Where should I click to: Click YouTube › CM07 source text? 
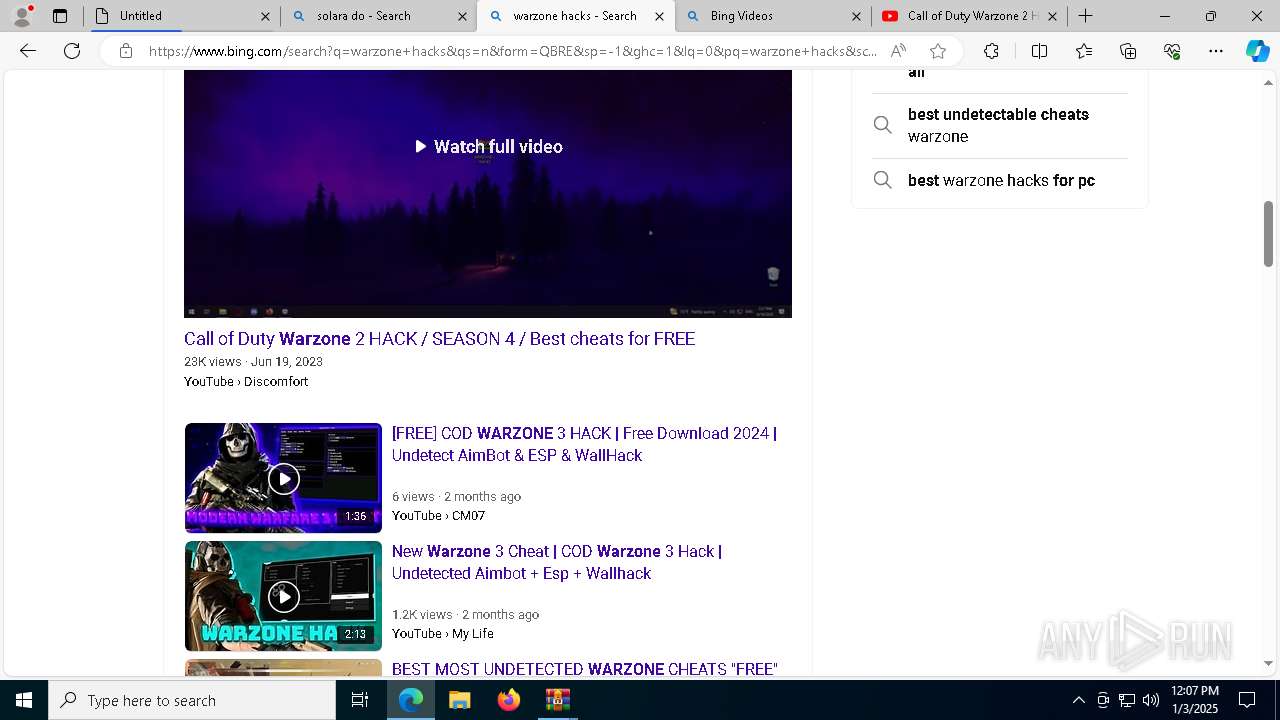click(438, 516)
